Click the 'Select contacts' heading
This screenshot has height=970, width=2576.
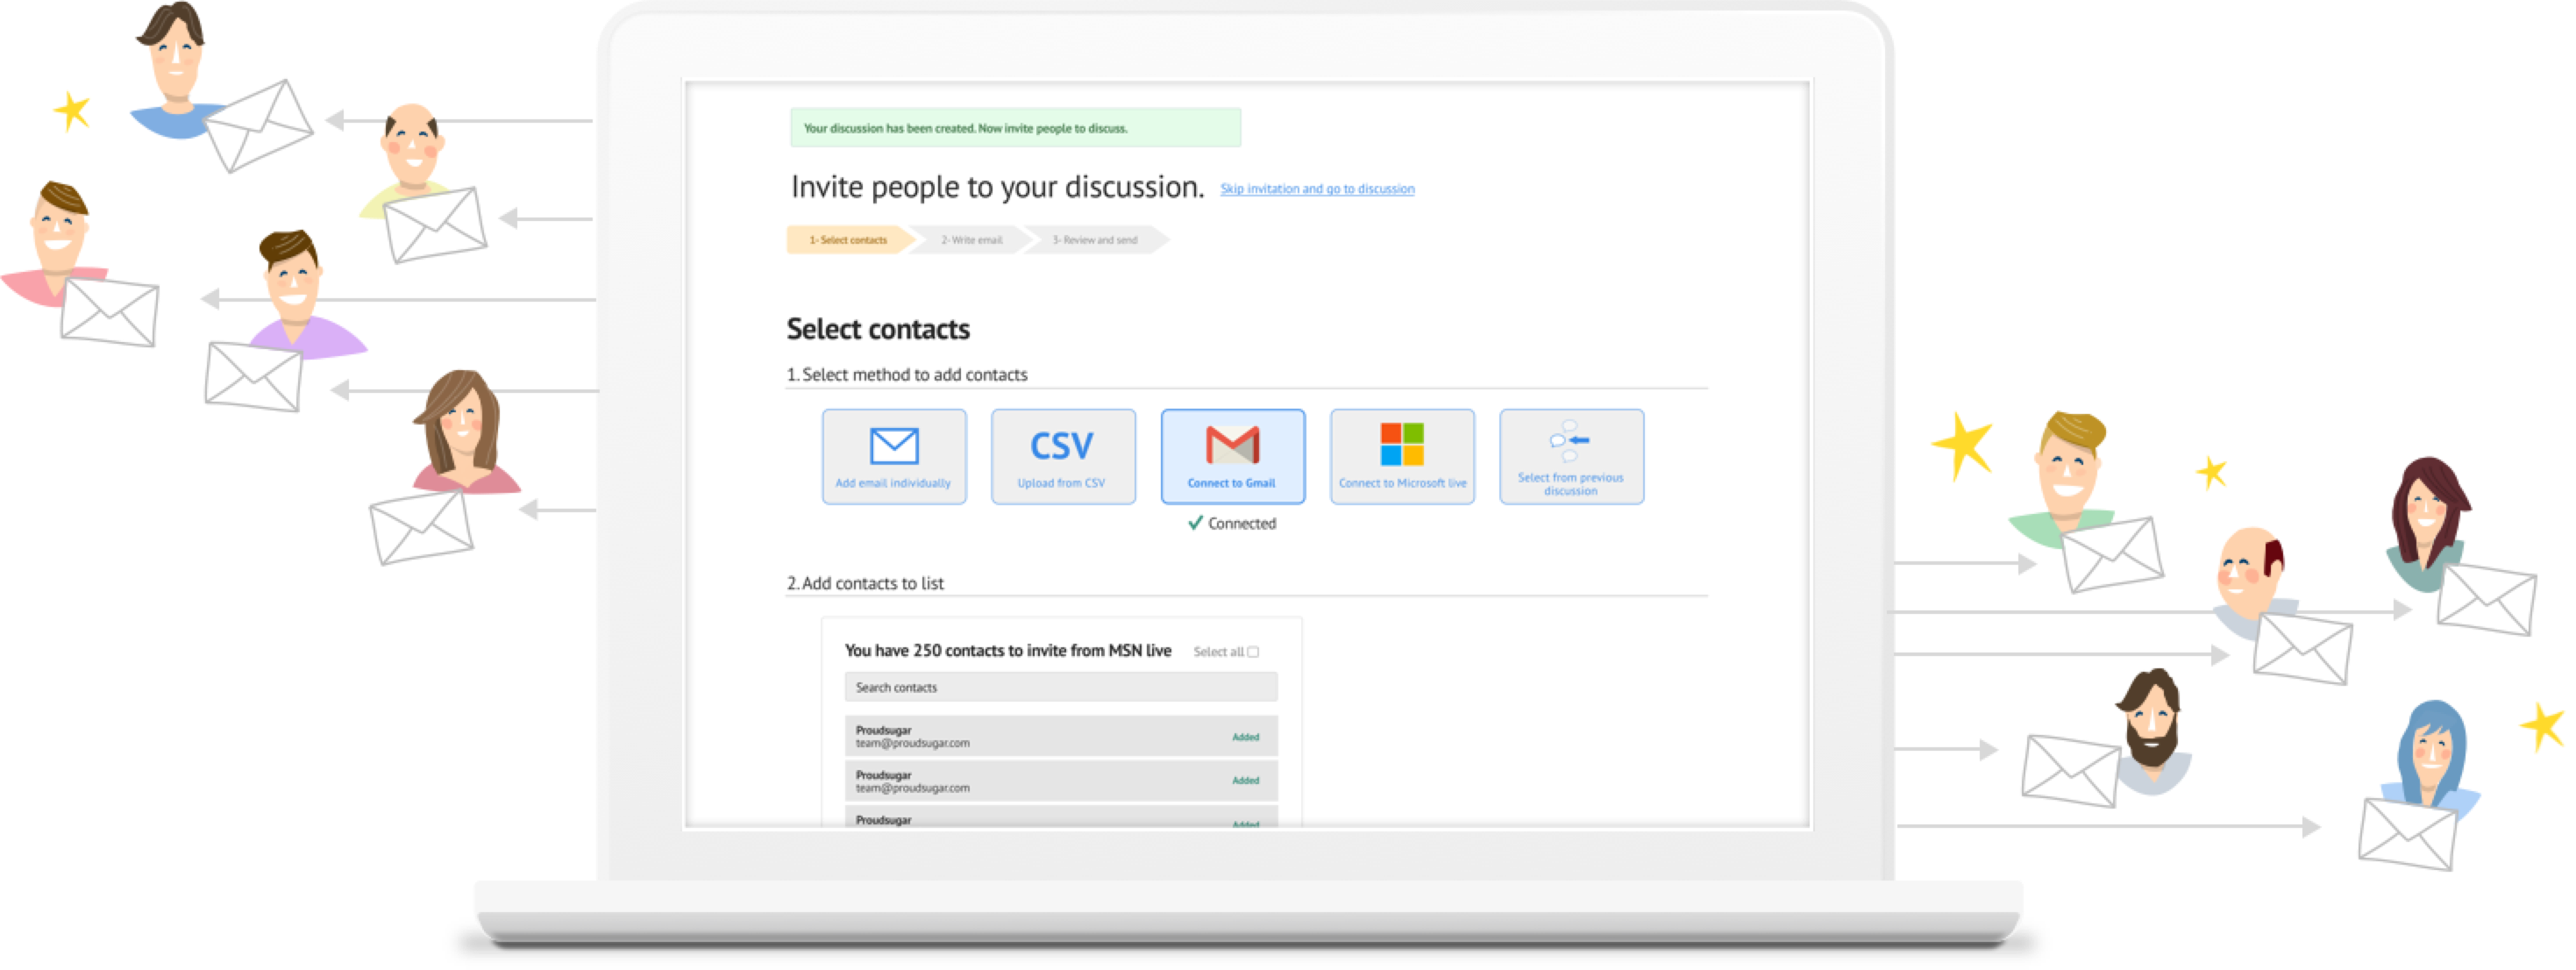click(878, 329)
